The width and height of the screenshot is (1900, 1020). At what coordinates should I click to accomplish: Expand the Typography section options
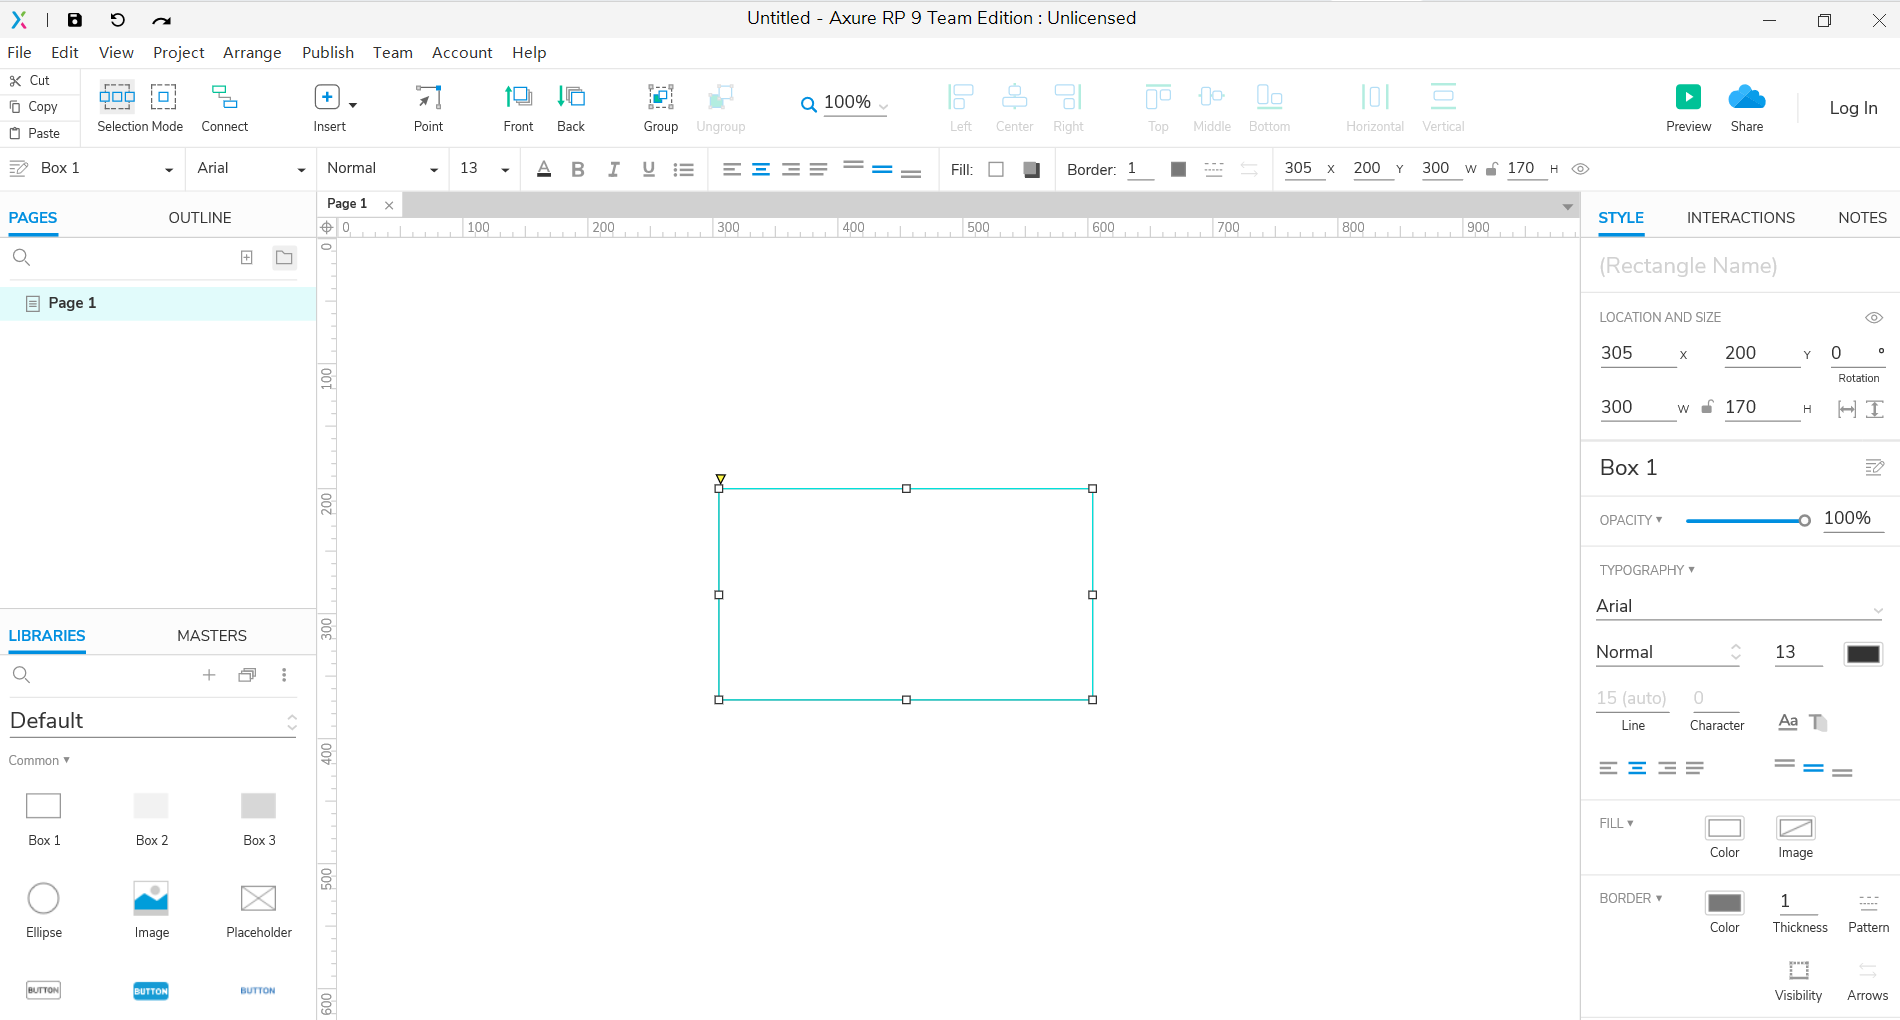point(1646,570)
